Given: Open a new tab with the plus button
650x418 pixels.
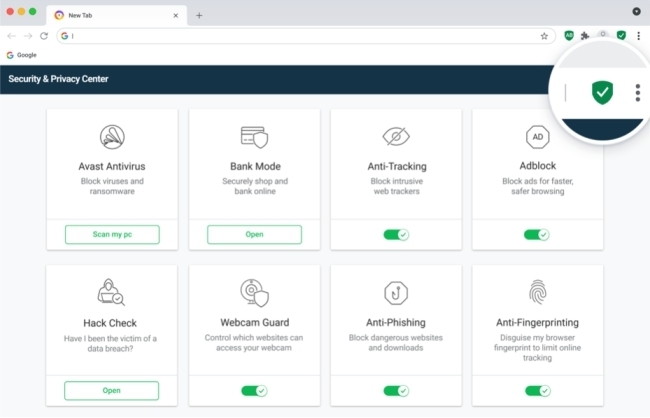Looking at the screenshot, I should point(199,15).
